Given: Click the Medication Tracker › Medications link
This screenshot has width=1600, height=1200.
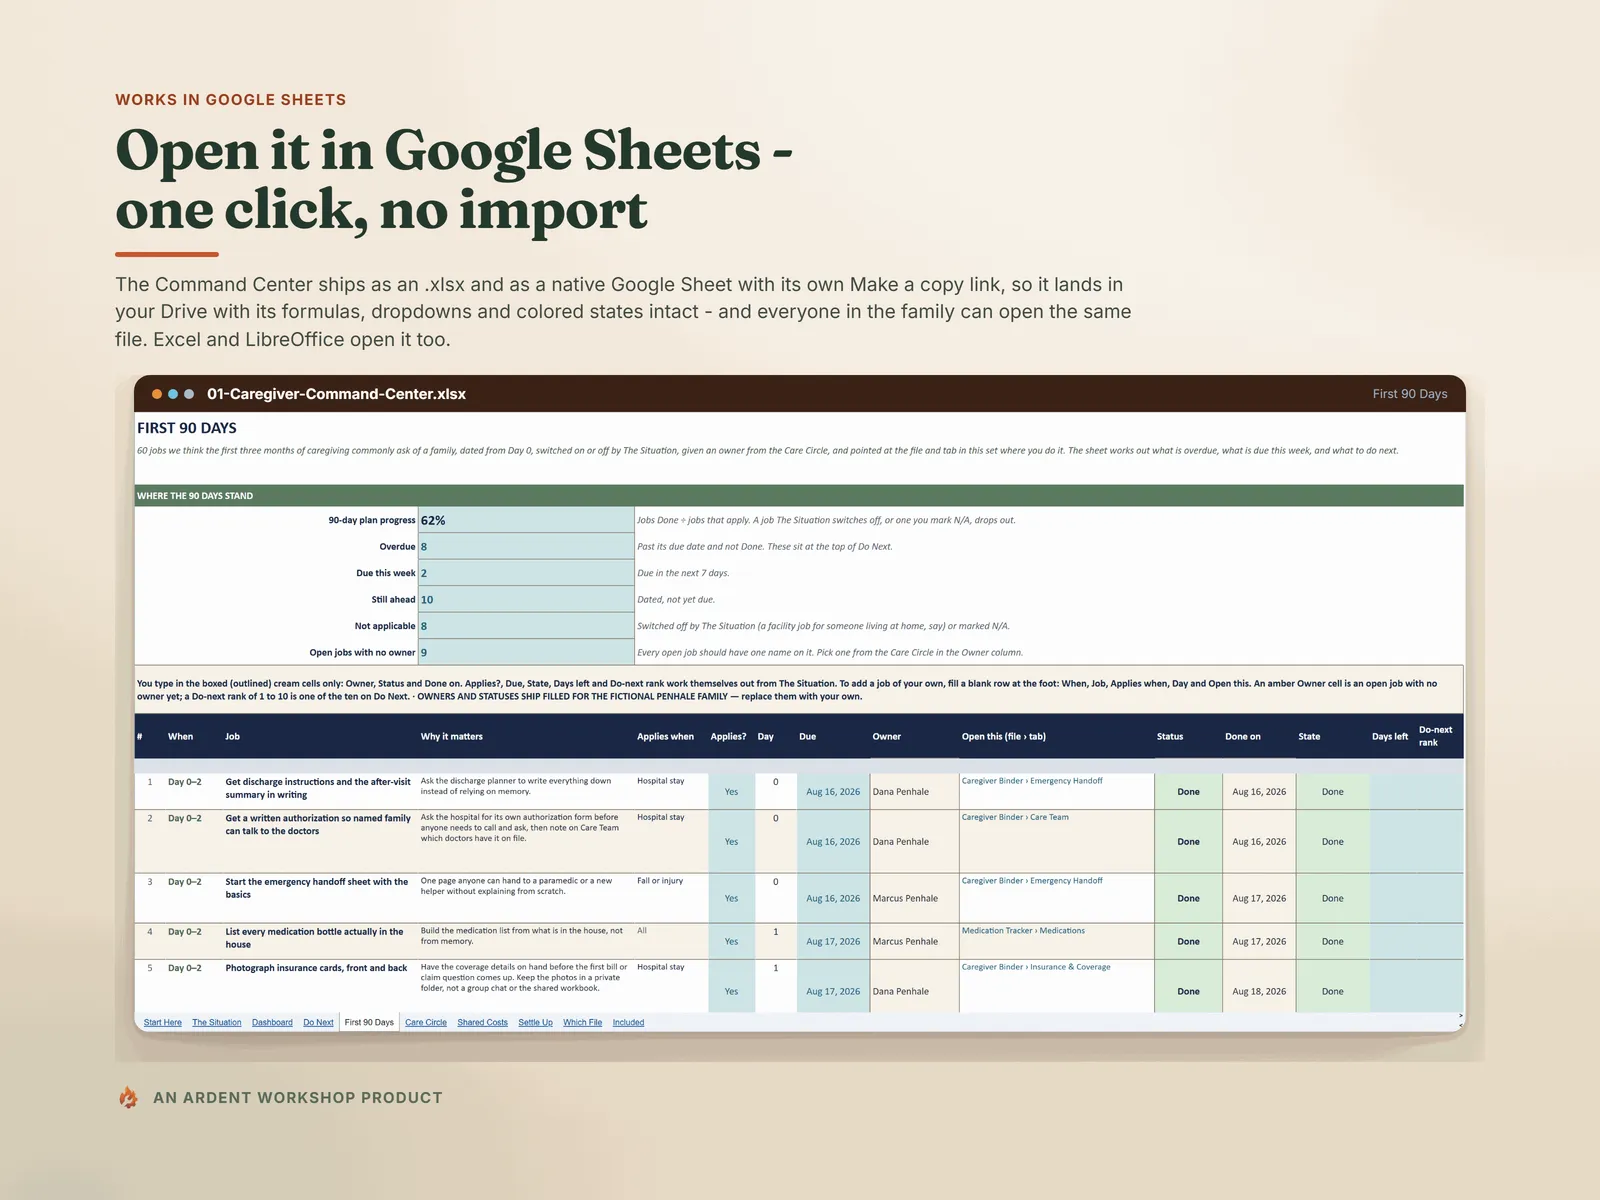Looking at the screenshot, I should [x=1023, y=931].
